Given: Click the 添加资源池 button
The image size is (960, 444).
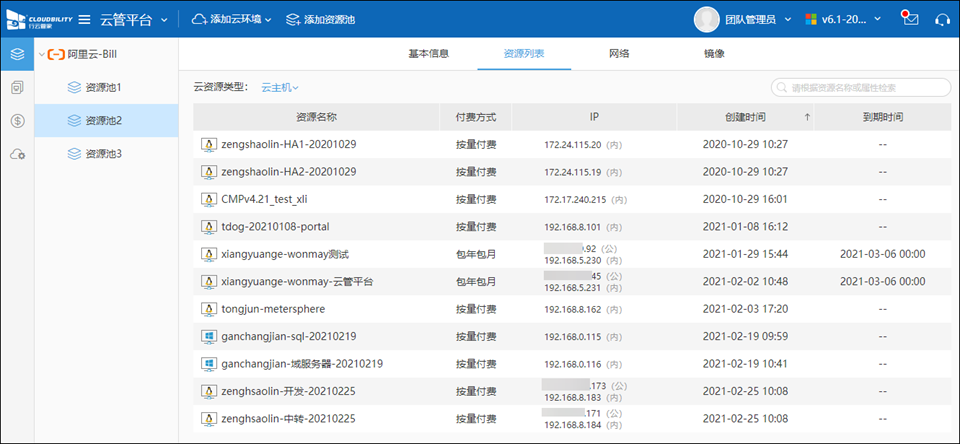Looking at the screenshot, I should pos(320,19).
